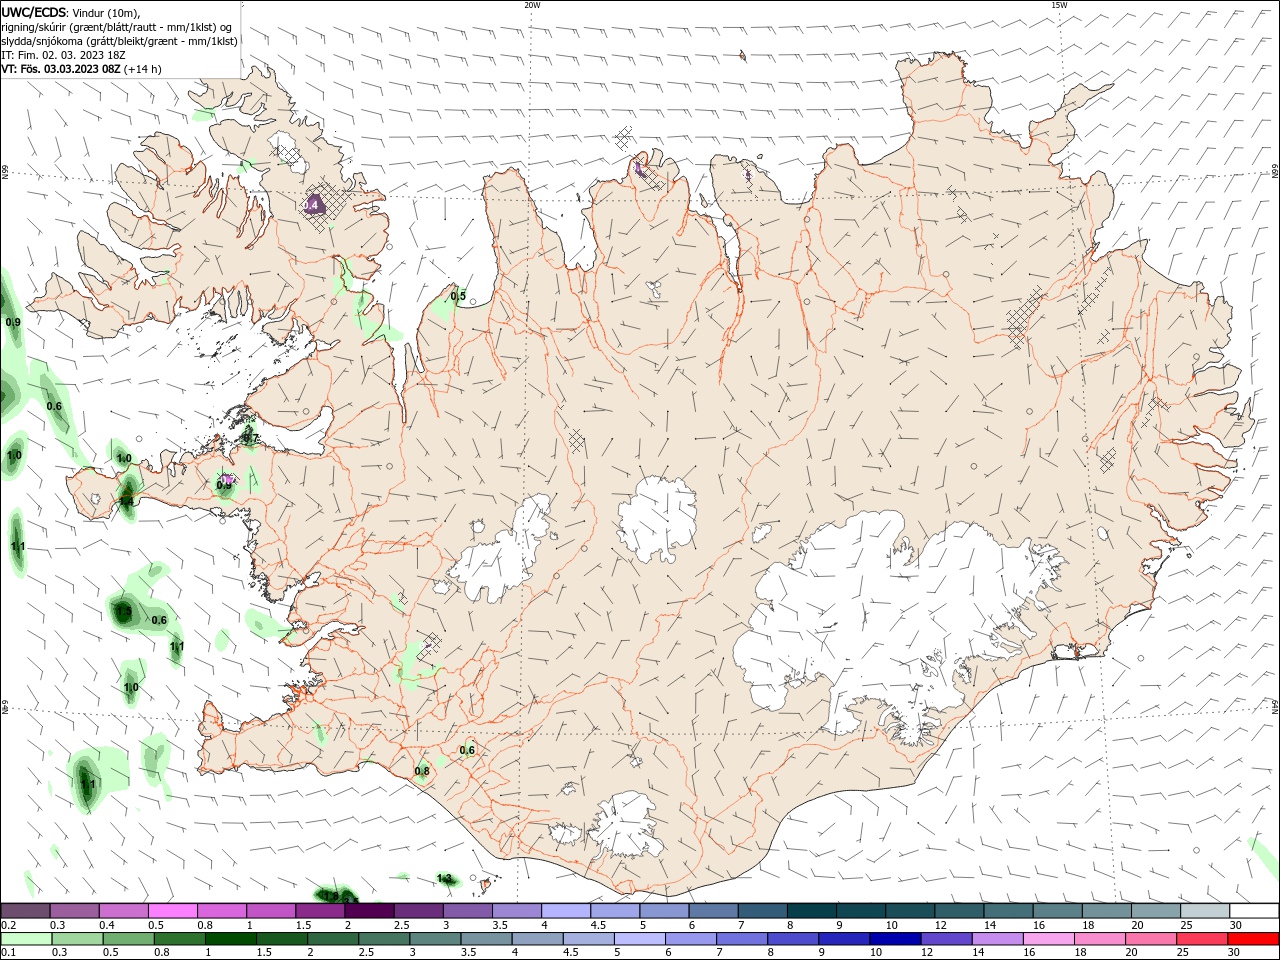
Task: Click the 0.5 precipitation value on the north coast
Action: [458, 296]
